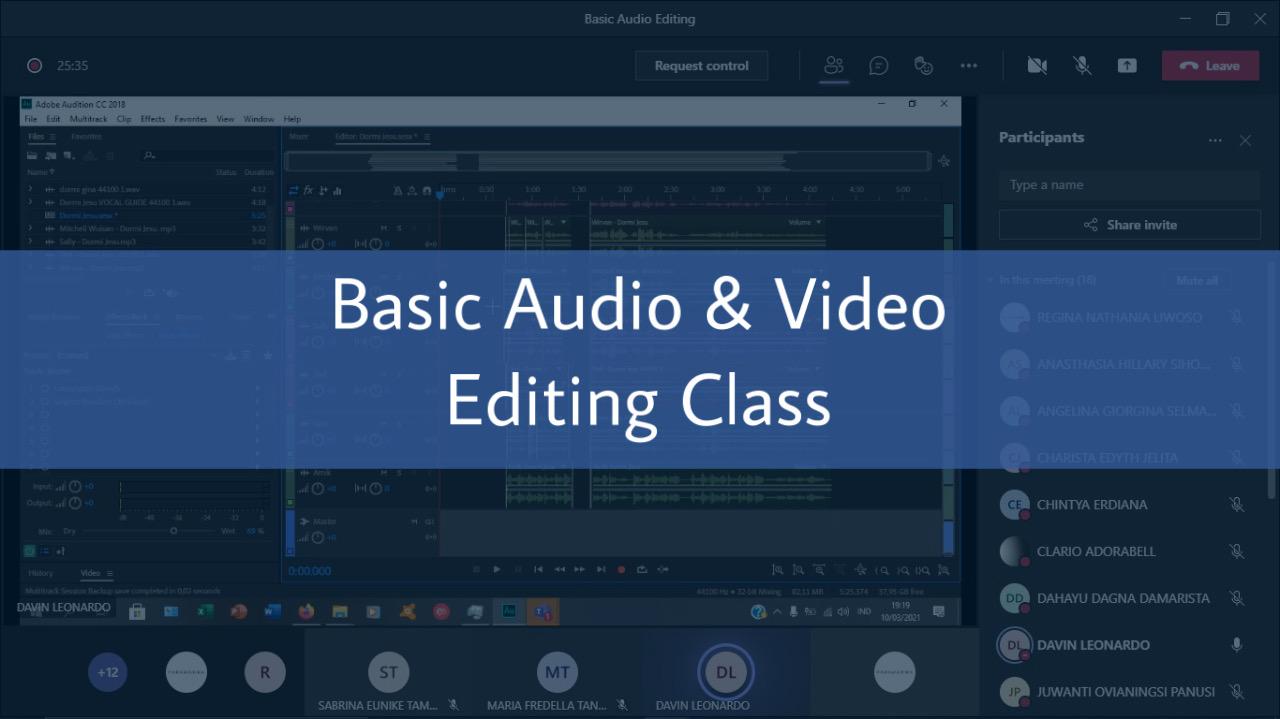This screenshot has width=1280, height=719.
Task: Select participant CHINTYA ERDIANA
Action: 1122,504
